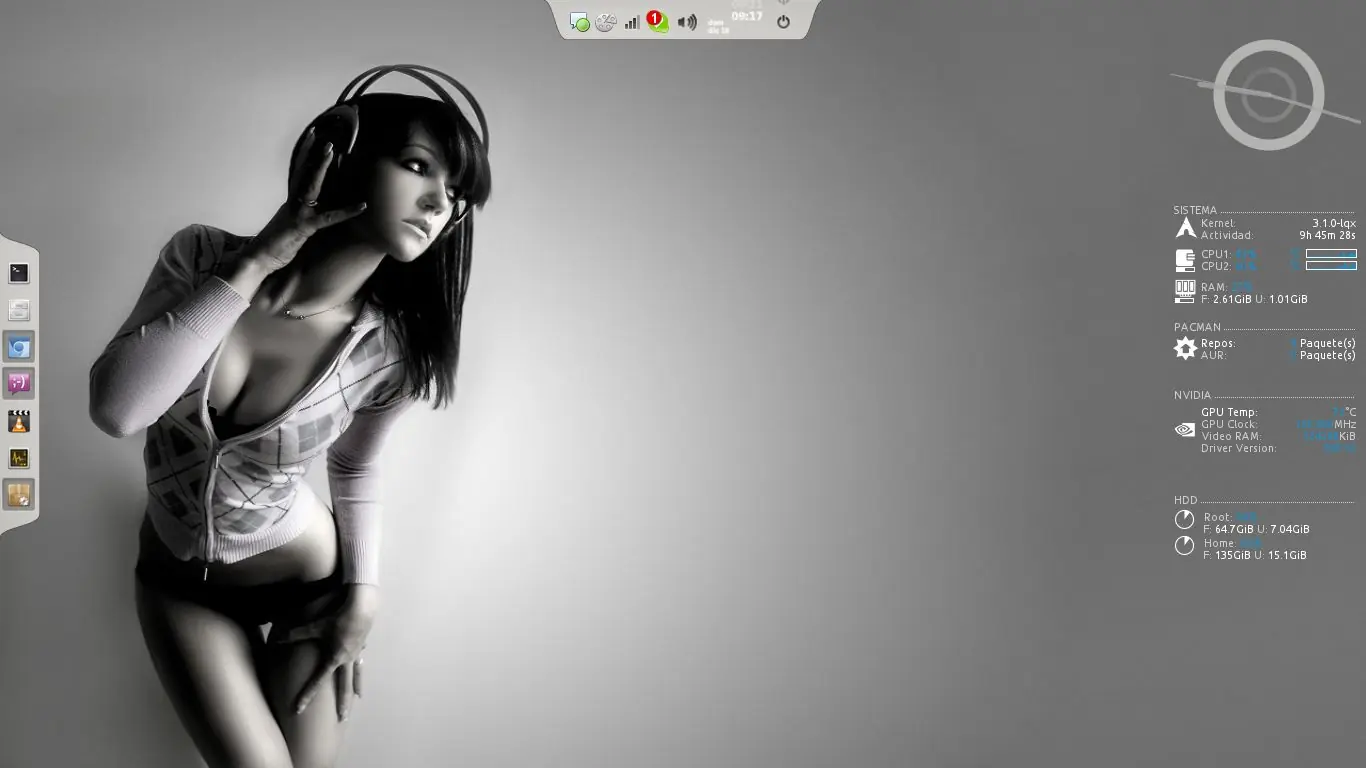This screenshot has width=1366, height=768.
Task: Open the purple smiley messenger dock icon
Action: coord(18,383)
